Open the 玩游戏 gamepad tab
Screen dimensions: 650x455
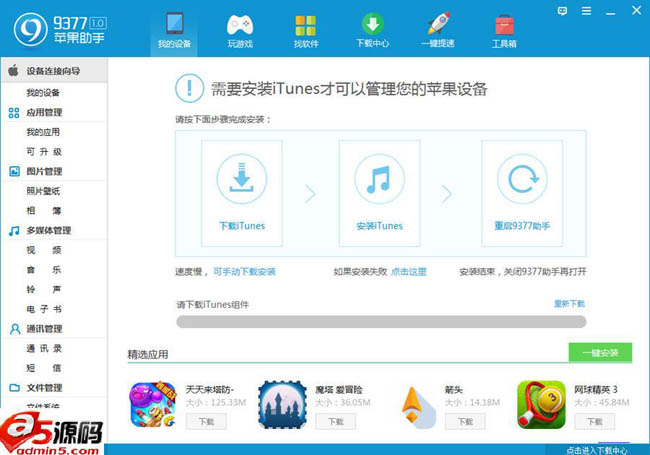tap(240, 30)
